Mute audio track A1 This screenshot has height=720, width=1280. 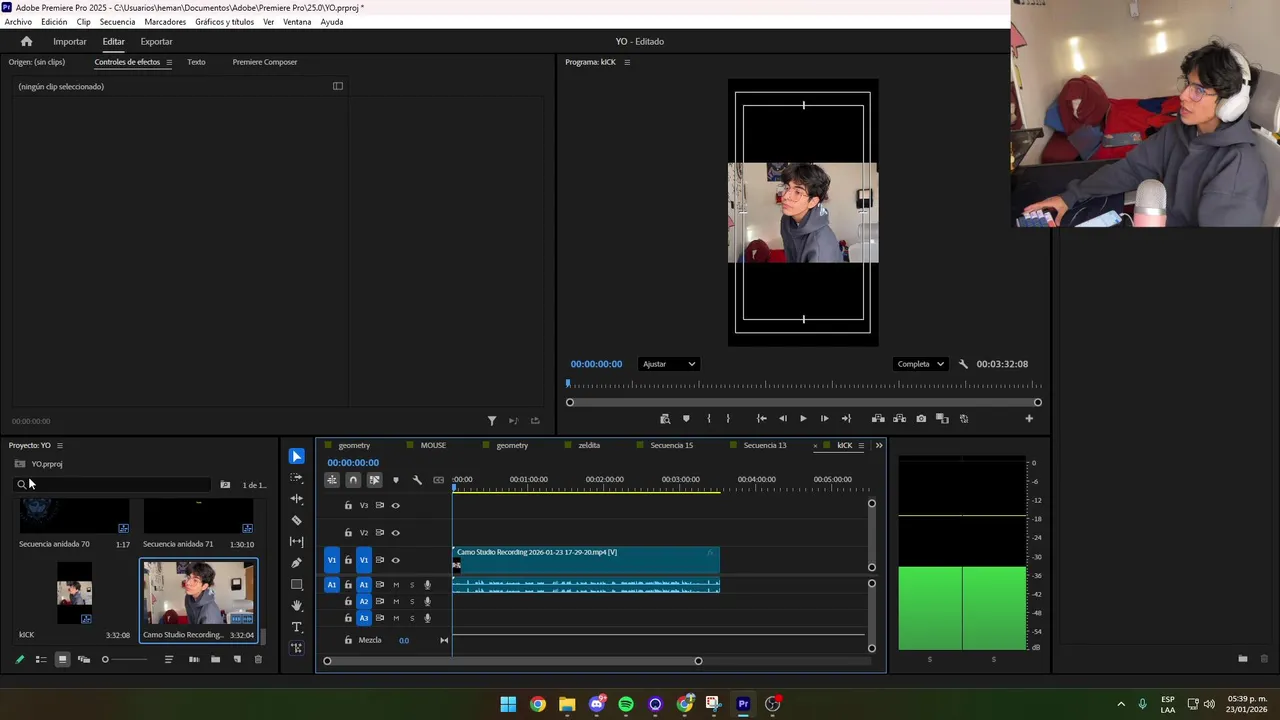[396, 585]
